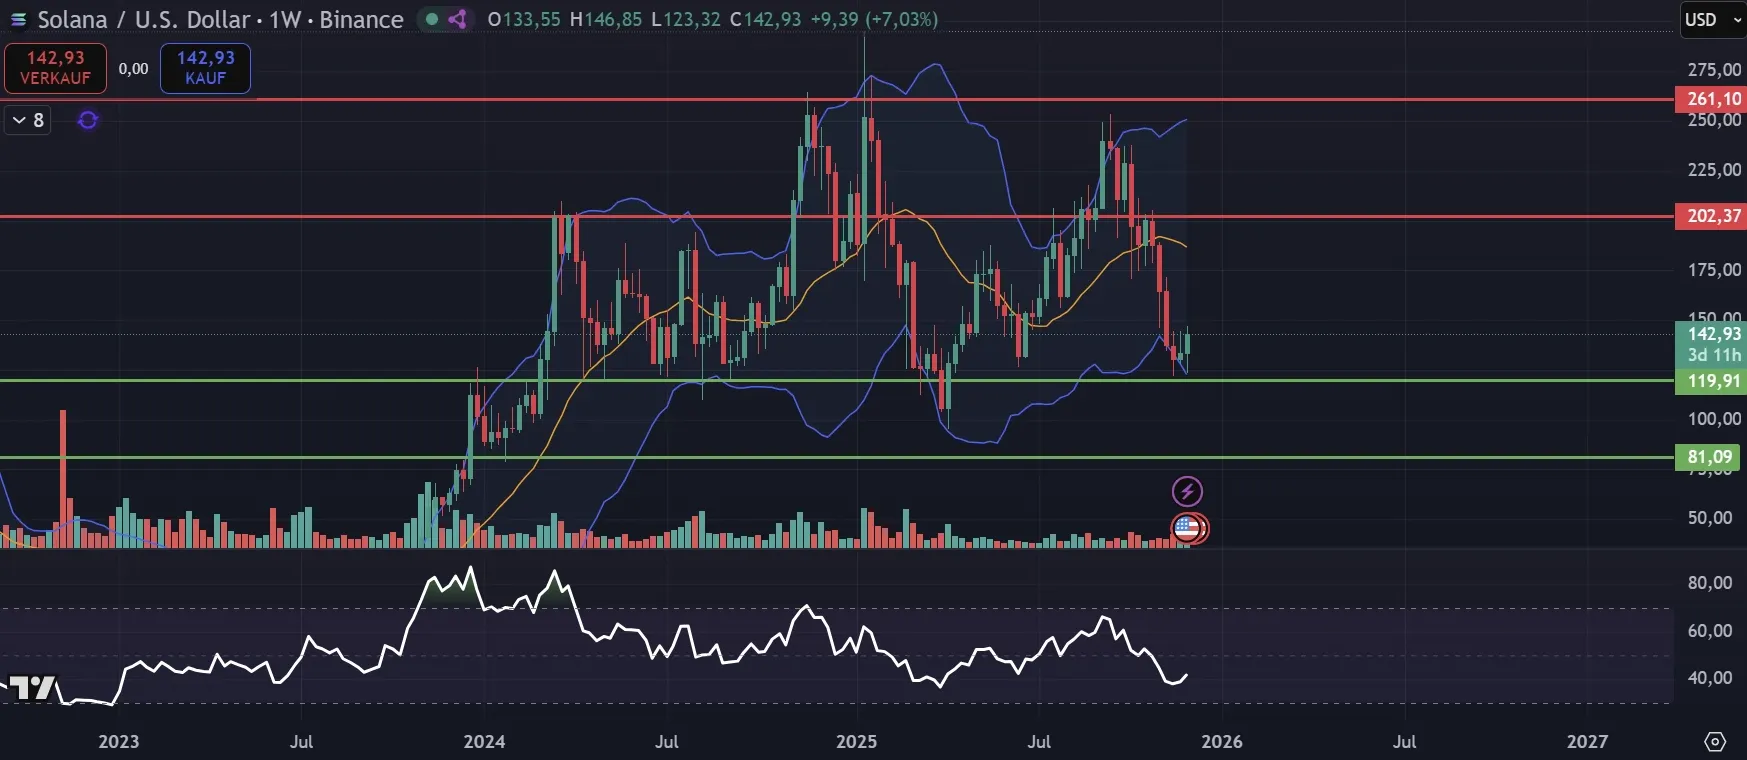Image resolution: width=1747 pixels, height=760 pixels.
Task: Select the 119,91 green support price label
Action: point(1712,381)
